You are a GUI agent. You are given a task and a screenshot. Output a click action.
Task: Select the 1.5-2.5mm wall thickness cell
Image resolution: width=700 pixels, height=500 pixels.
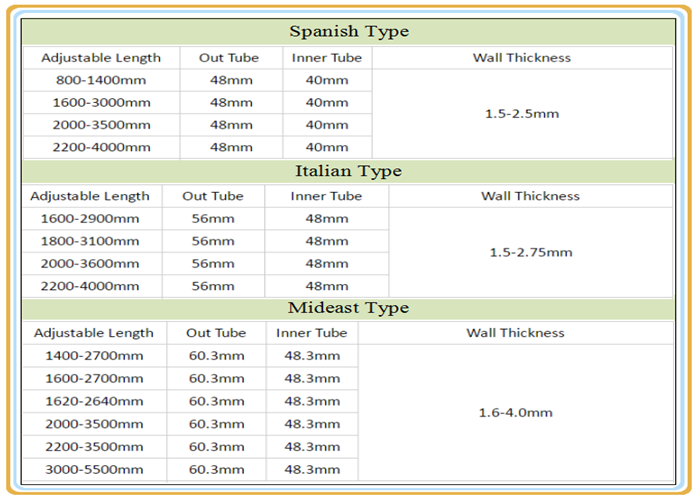pyautogui.click(x=522, y=114)
